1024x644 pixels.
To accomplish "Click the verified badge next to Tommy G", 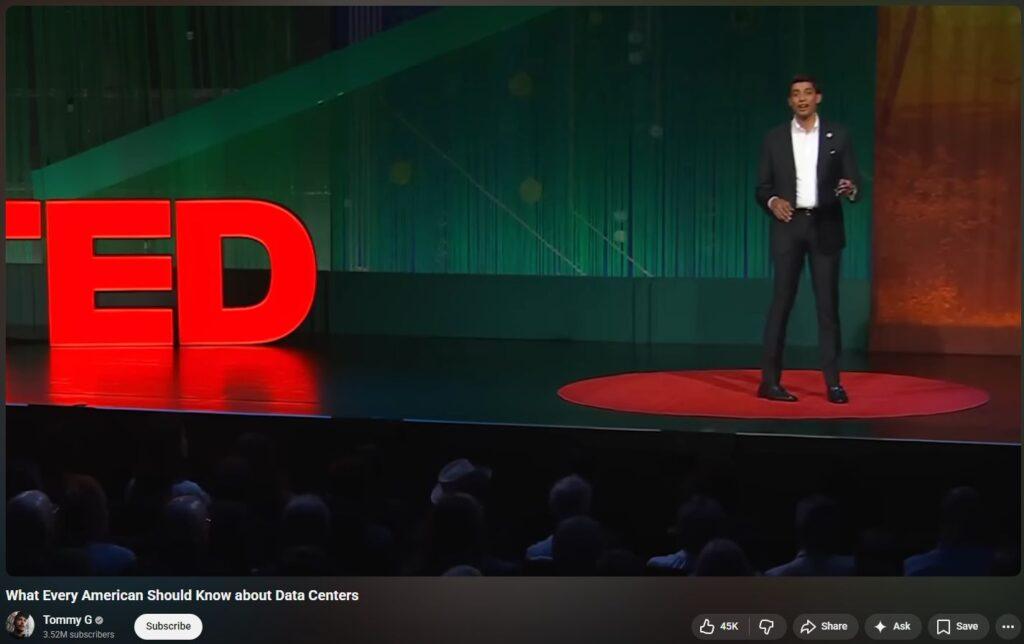I will pyautogui.click(x=99, y=620).
